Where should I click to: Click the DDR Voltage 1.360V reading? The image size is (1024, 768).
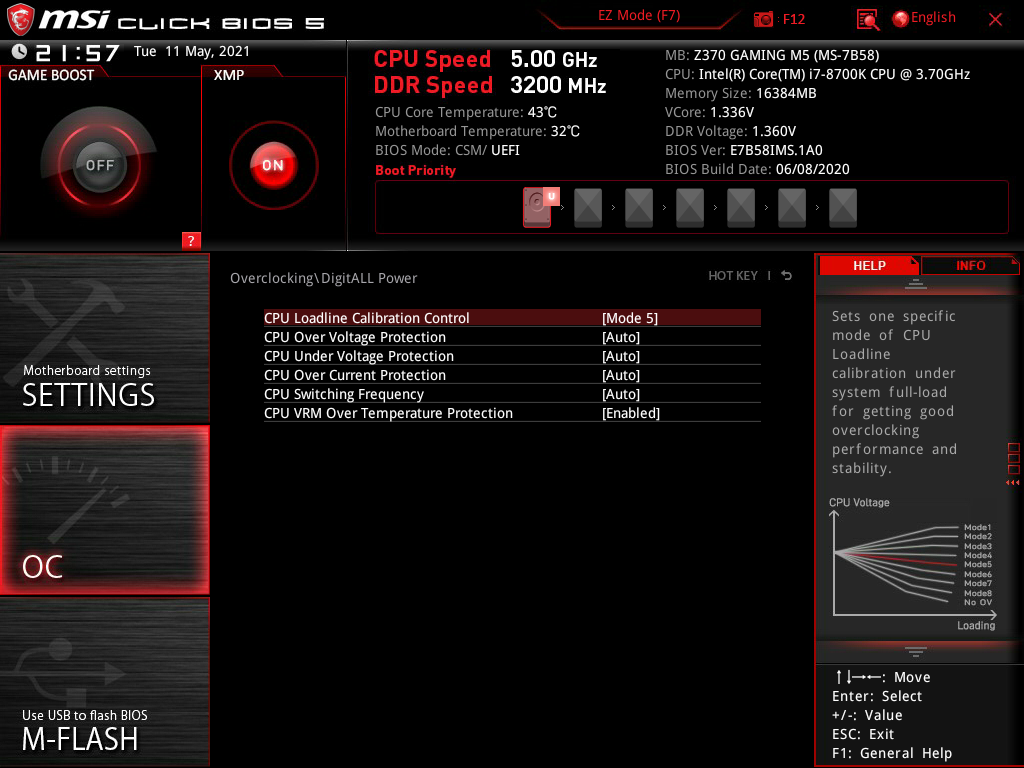click(x=730, y=131)
